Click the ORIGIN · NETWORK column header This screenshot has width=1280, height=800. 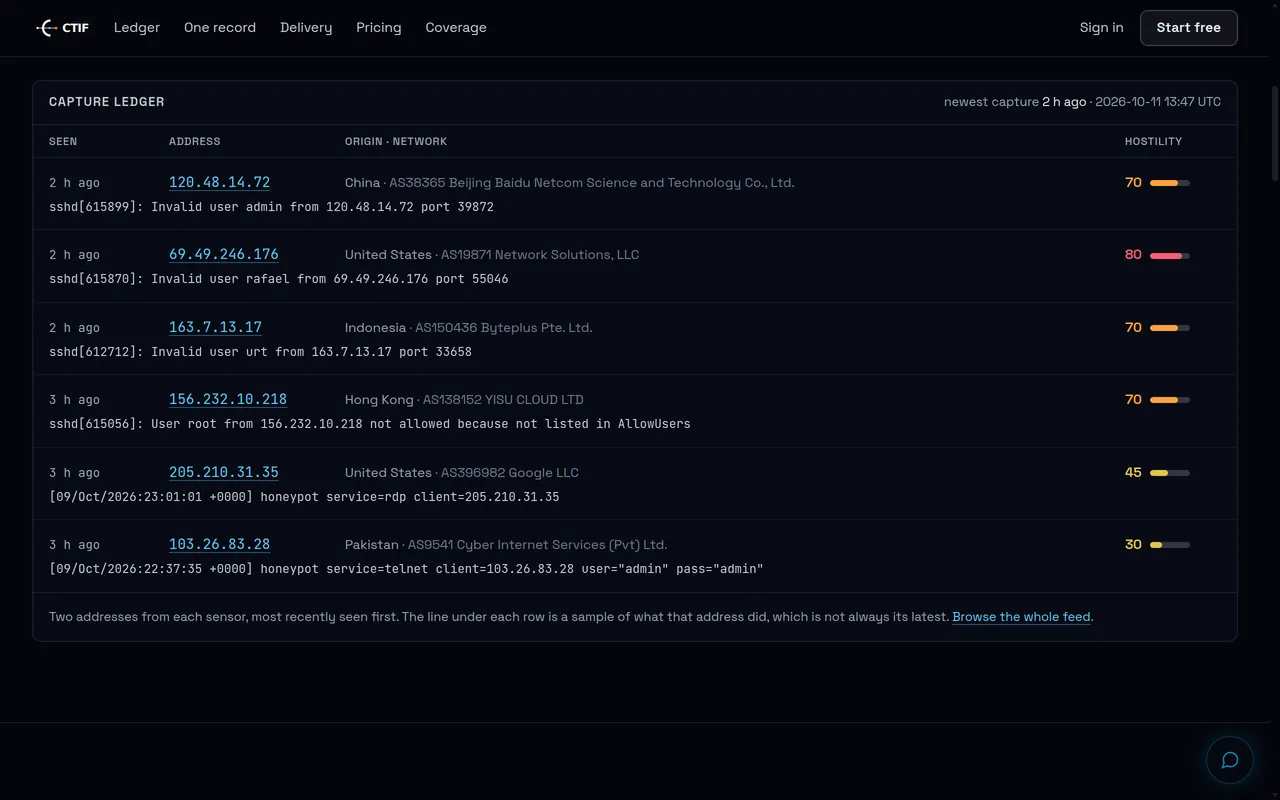tap(396, 141)
